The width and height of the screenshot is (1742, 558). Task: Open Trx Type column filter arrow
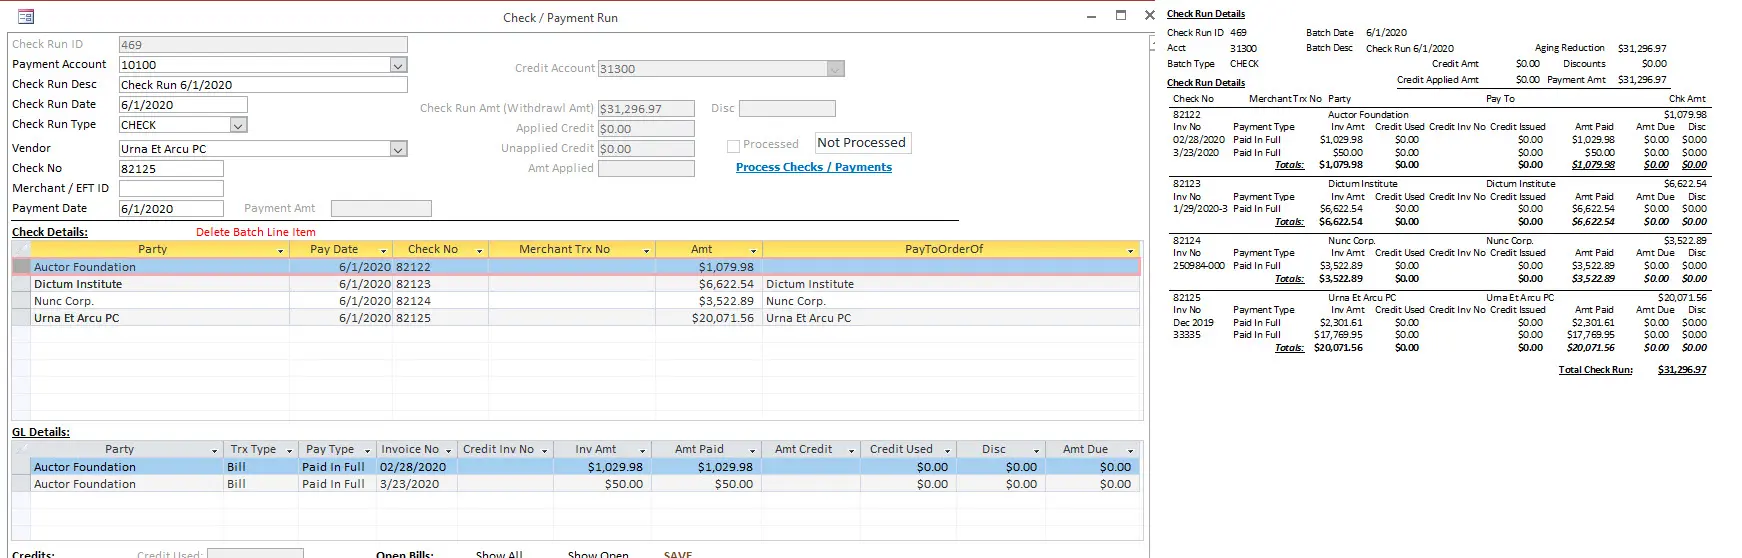click(x=289, y=450)
